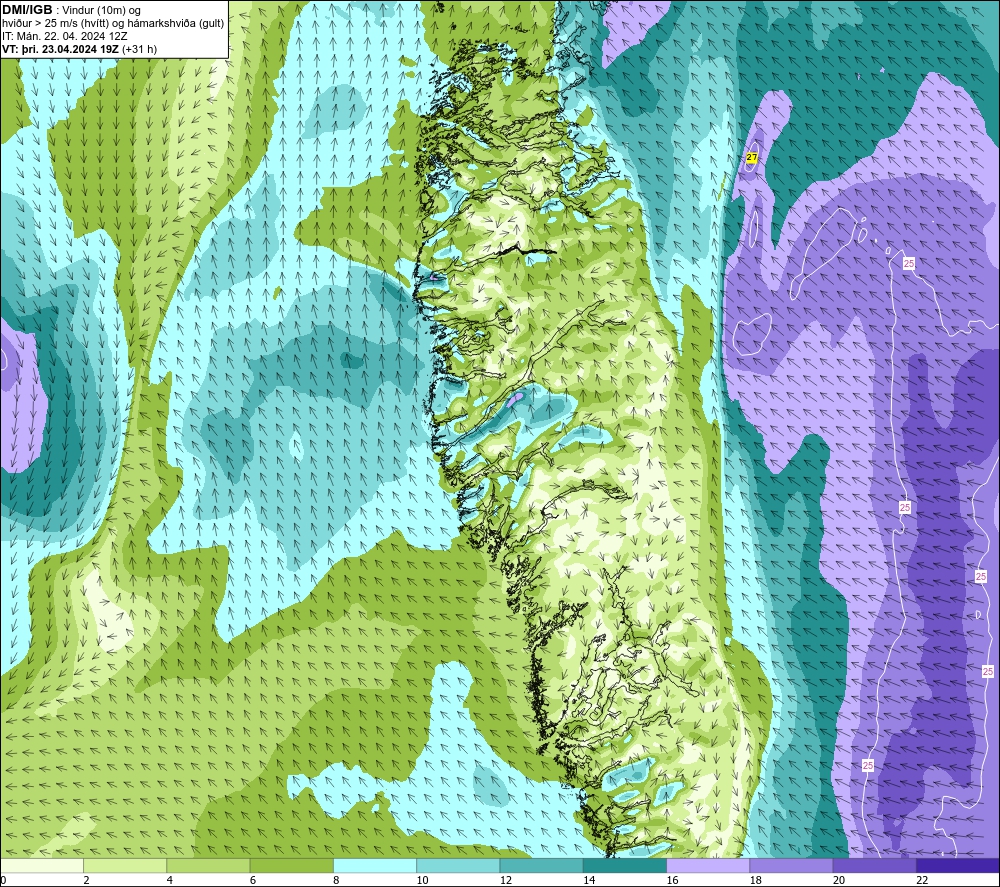Click the scale label '6'

[x=253, y=881]
